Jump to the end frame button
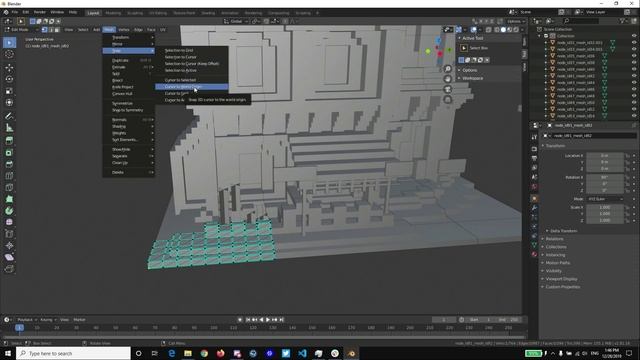The width and height of the screenshot is (640, 360). click(x=282, y=320)
